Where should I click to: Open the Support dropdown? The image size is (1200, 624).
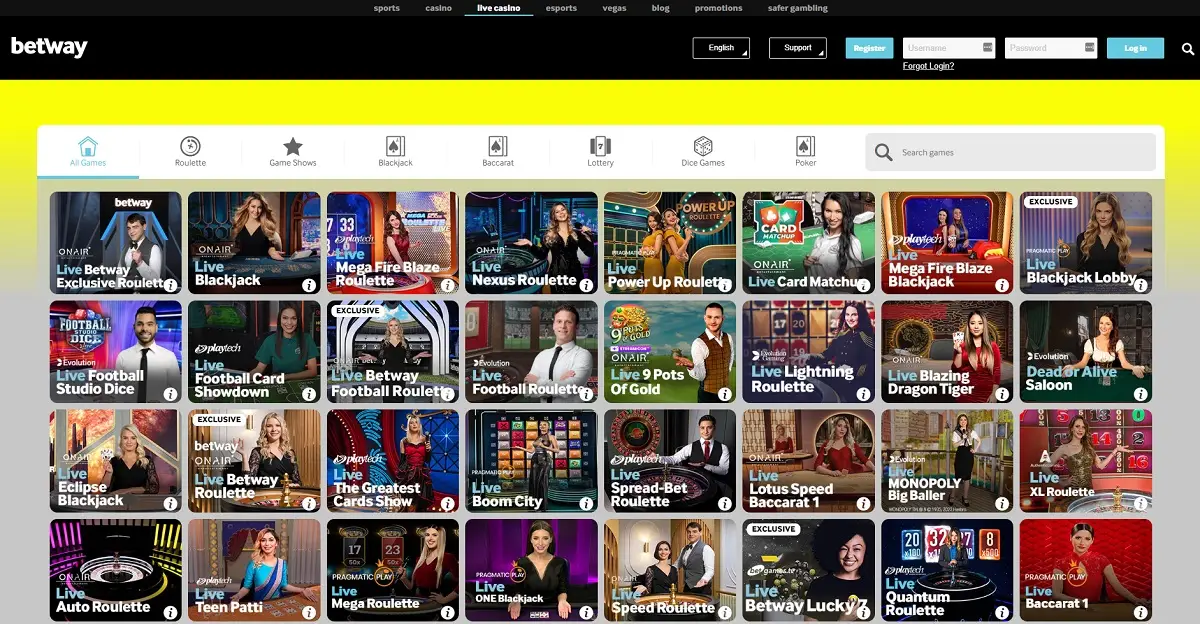[798, 48]
